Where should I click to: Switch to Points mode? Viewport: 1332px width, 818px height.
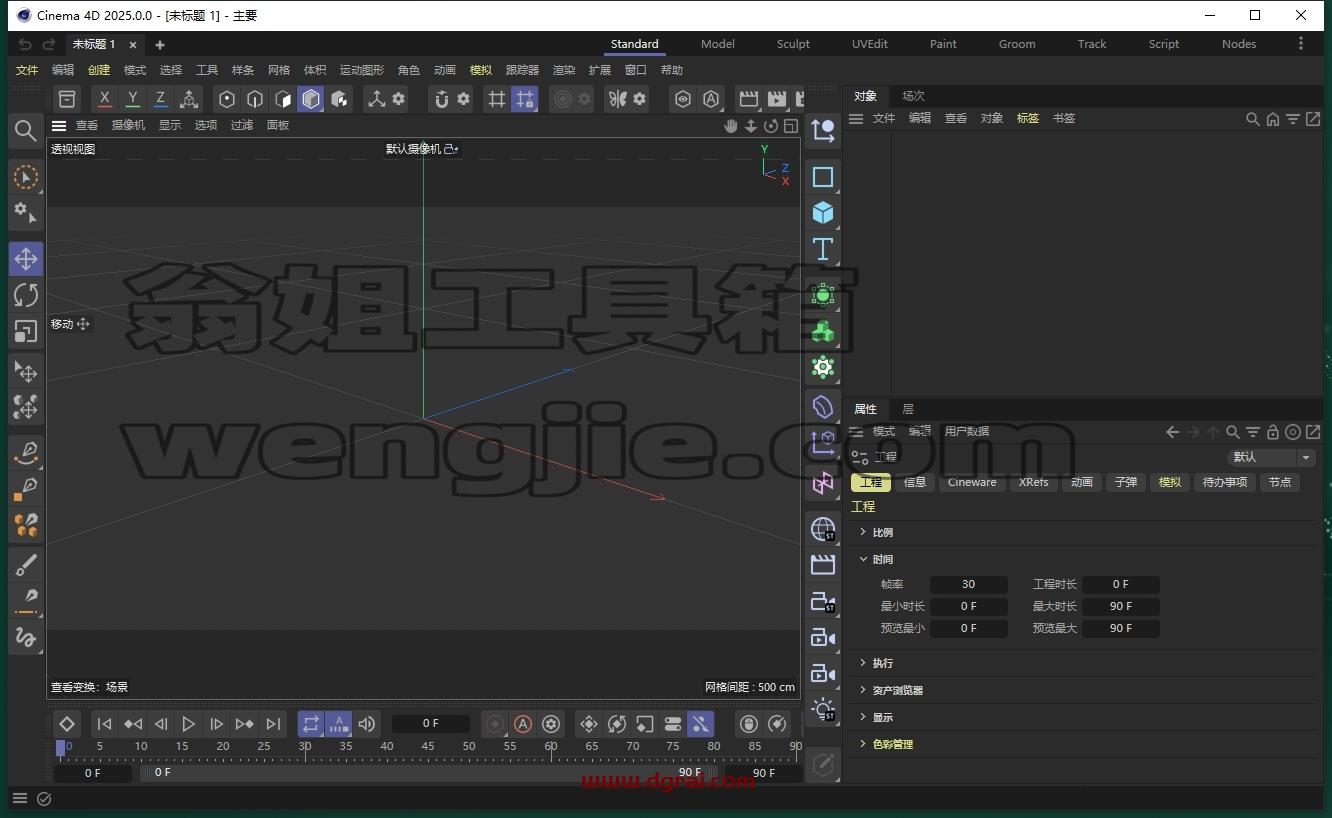click(x=227, y=99)
